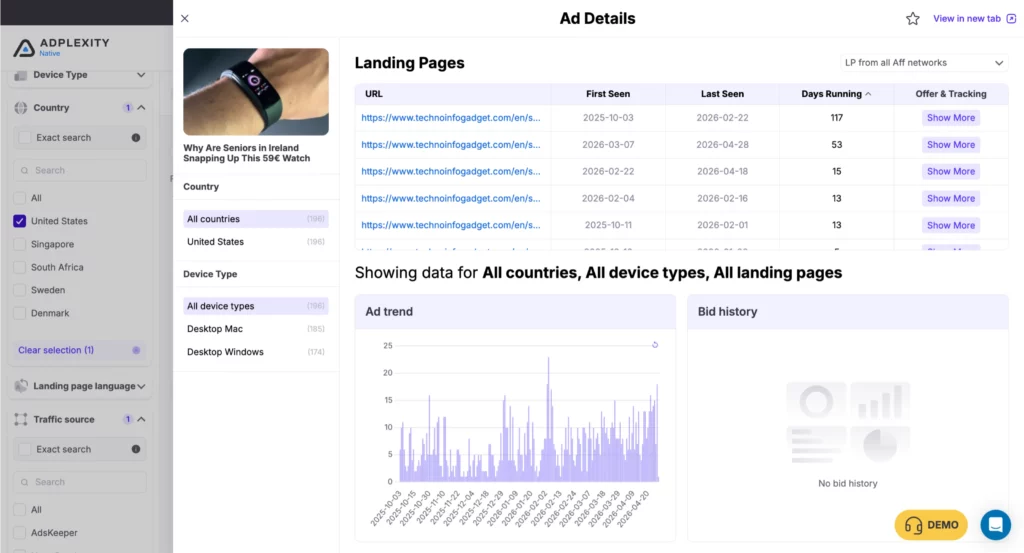Select All countries in Ad Details
The height and width of the screenshot is (553, 1024).
(x=255, y=219)
